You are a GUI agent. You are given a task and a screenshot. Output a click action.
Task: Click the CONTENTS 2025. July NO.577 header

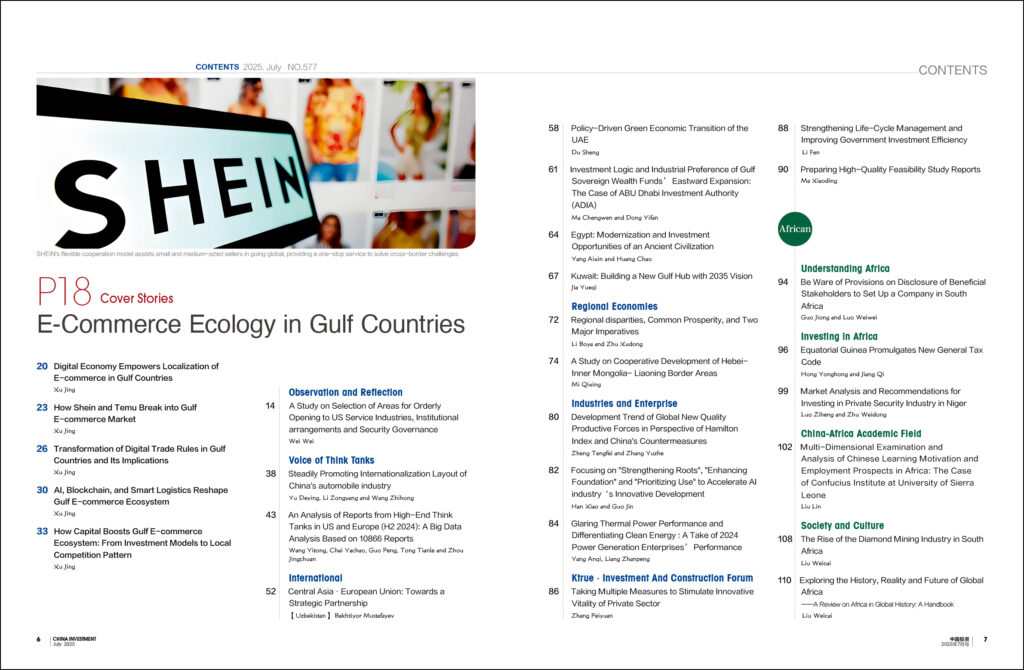tap(257, 67)
